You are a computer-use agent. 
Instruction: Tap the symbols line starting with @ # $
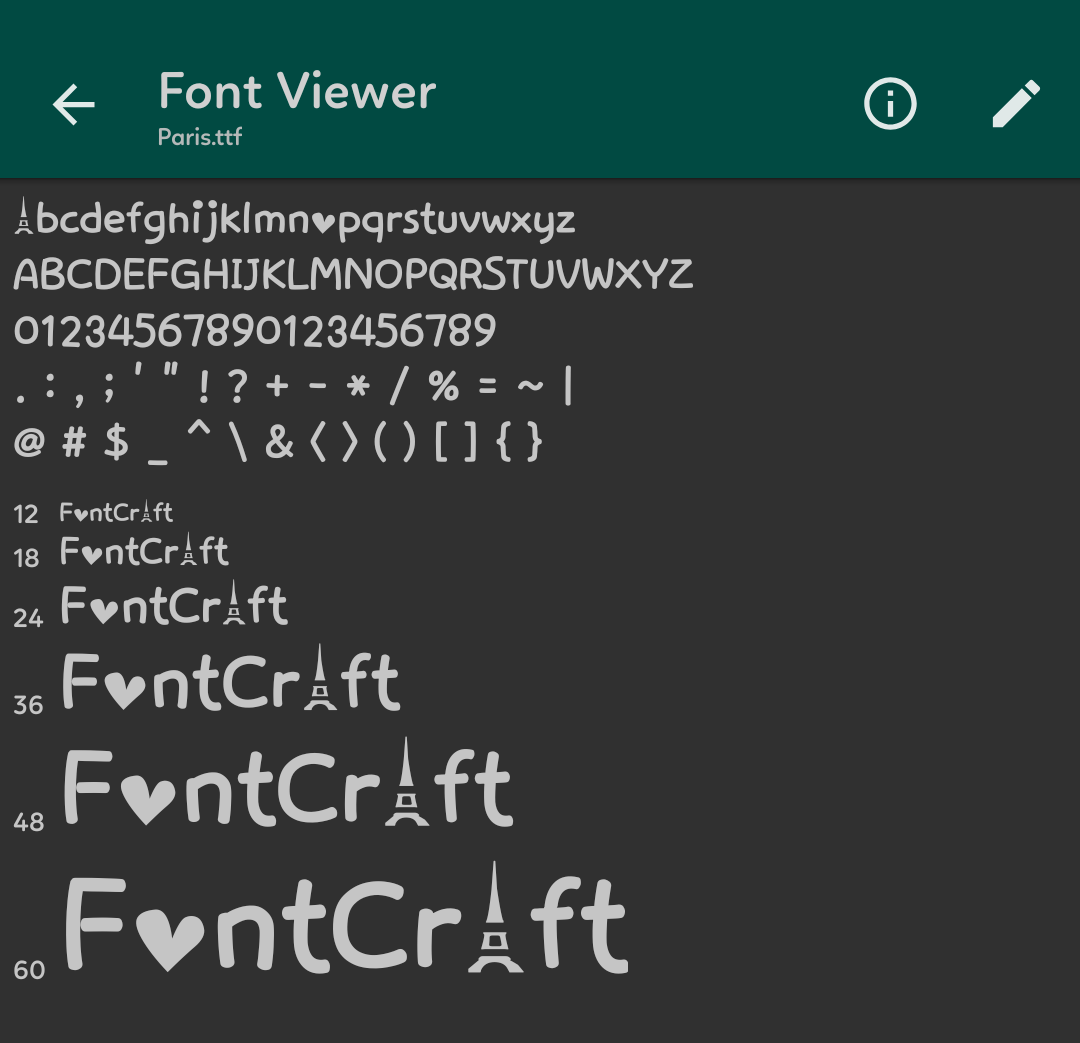click(x=278, y=442)
